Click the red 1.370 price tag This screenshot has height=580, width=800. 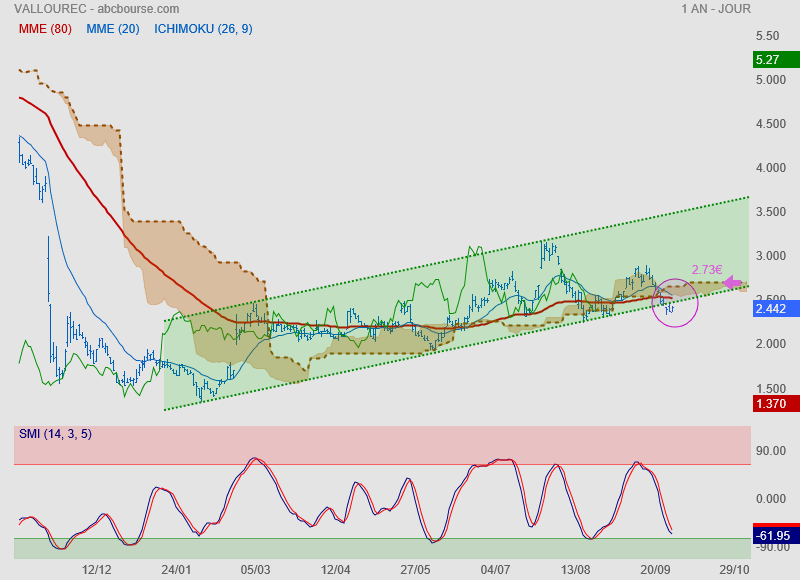coord(776,404)
